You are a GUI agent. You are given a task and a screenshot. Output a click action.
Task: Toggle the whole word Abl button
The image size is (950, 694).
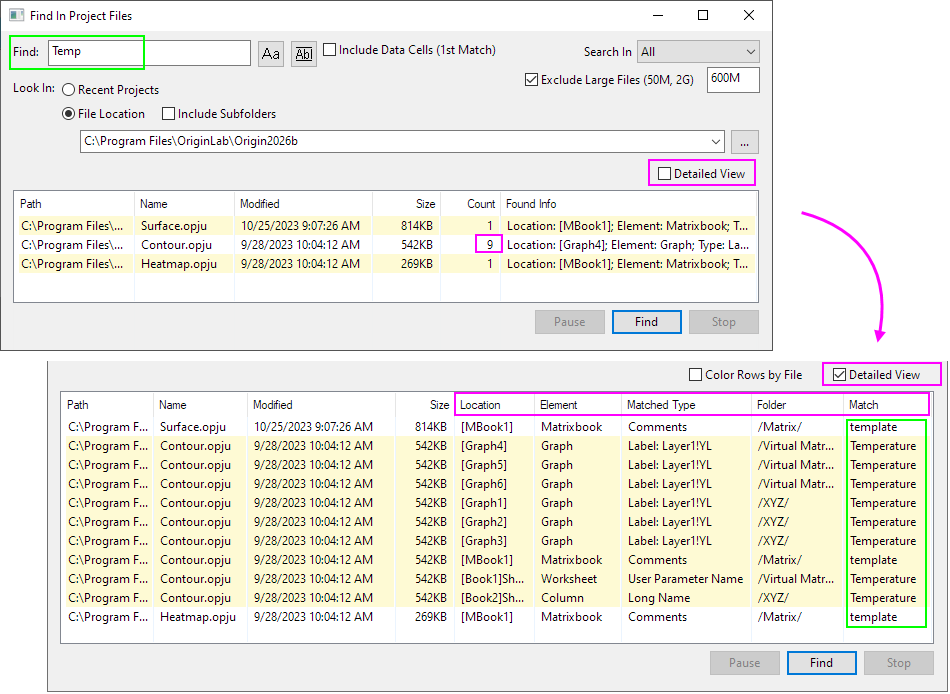point(304,54)
